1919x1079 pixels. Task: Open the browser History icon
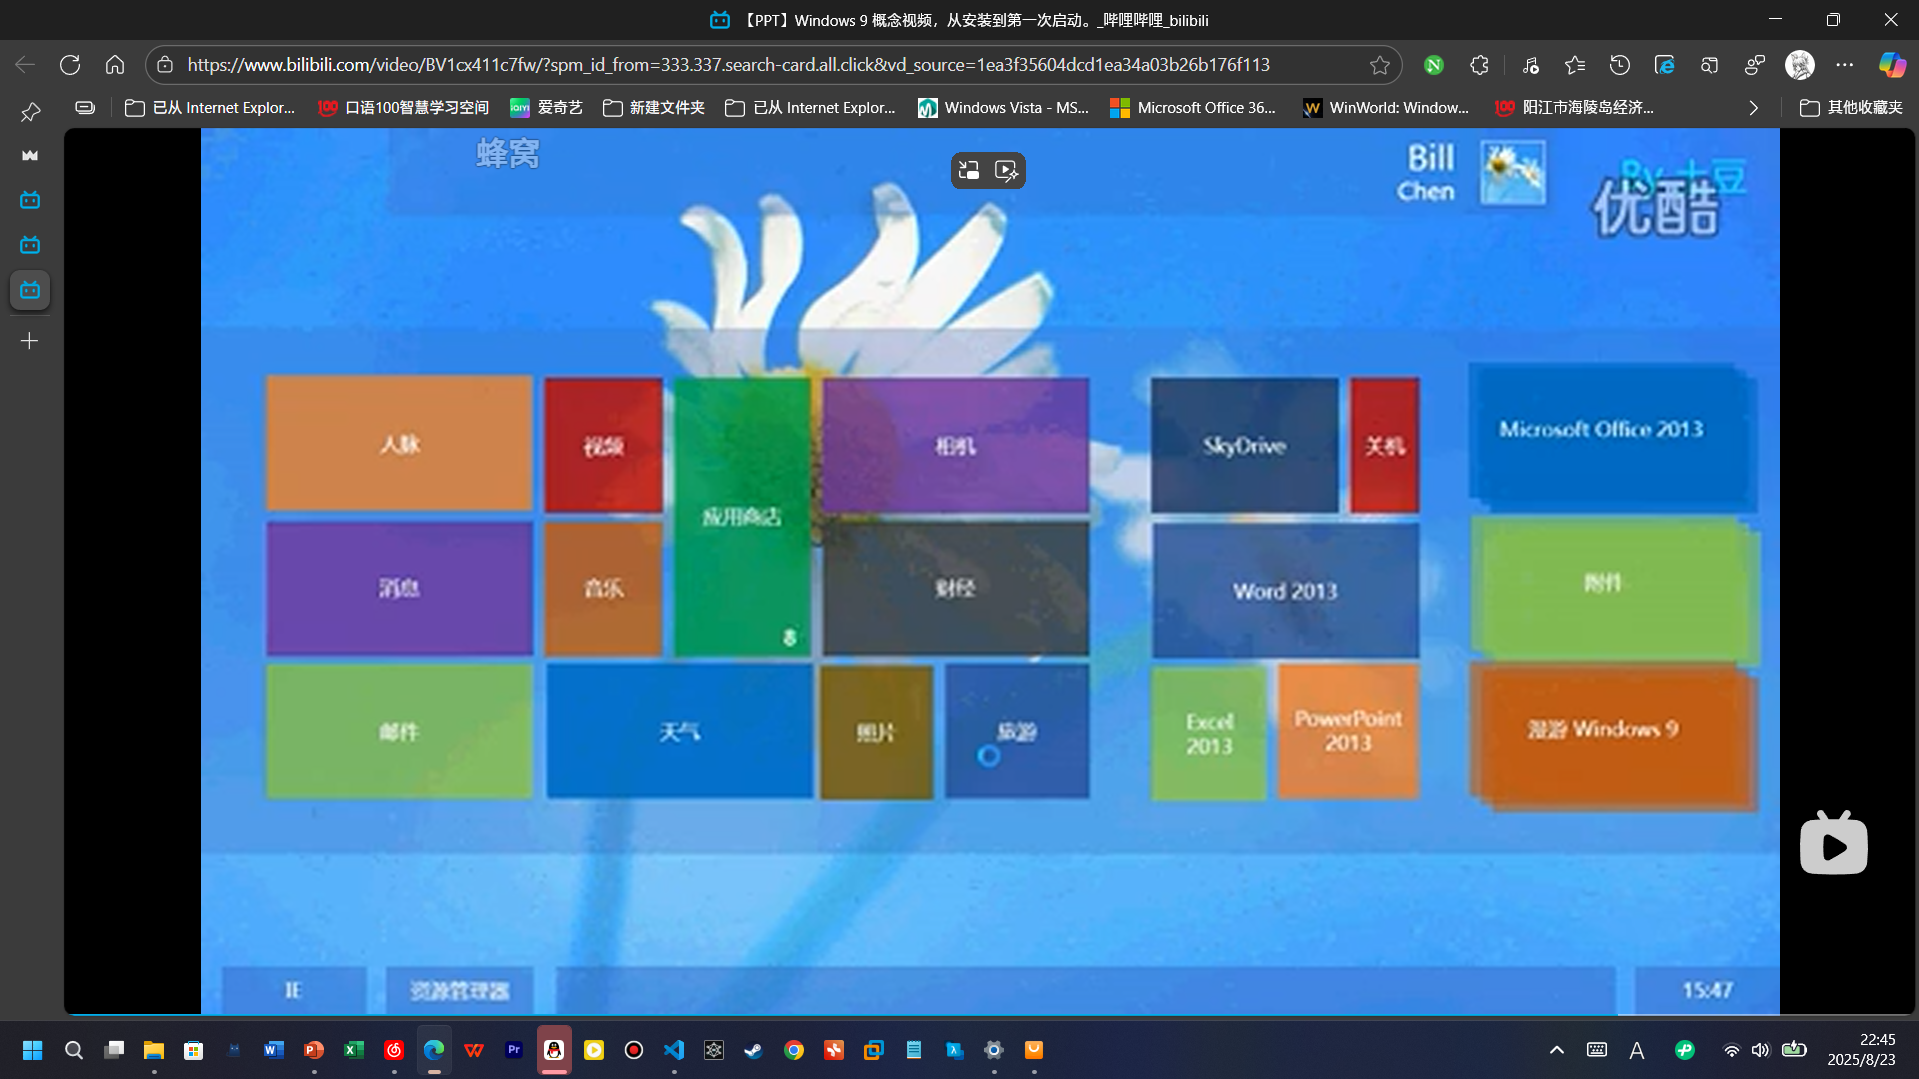coord(1620,65)
